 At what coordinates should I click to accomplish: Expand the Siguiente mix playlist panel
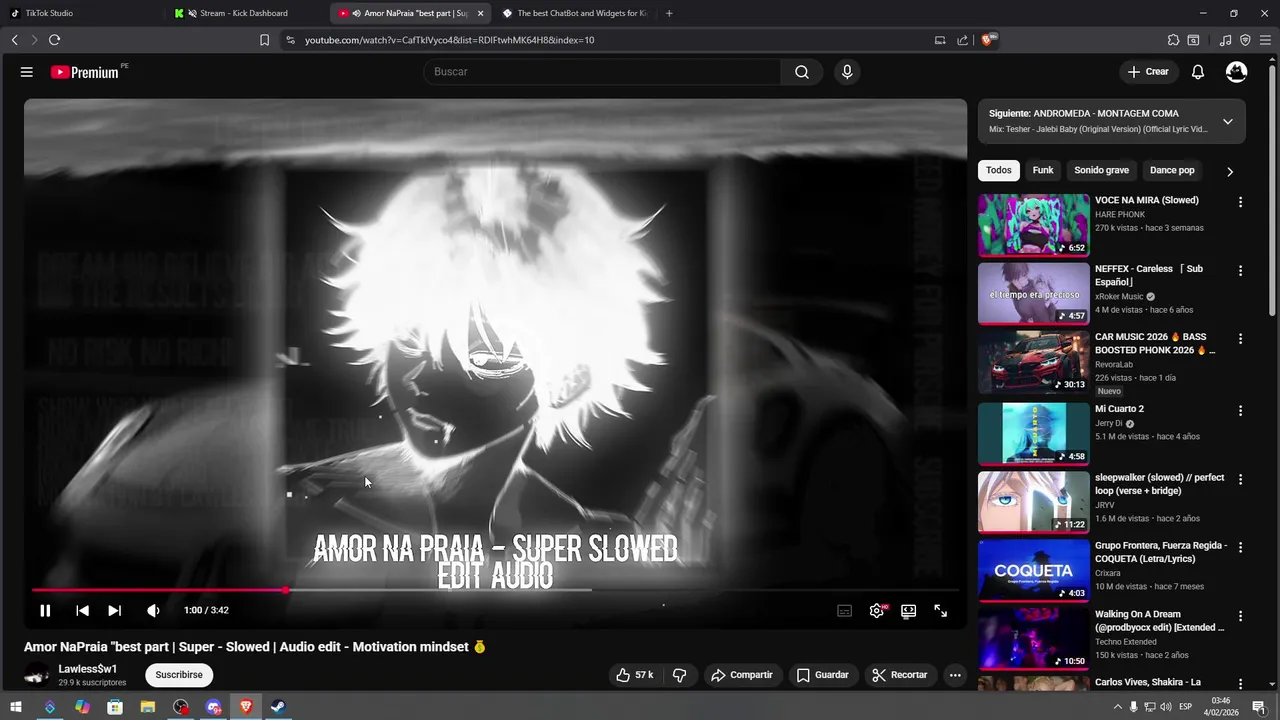coord(1228,121)
